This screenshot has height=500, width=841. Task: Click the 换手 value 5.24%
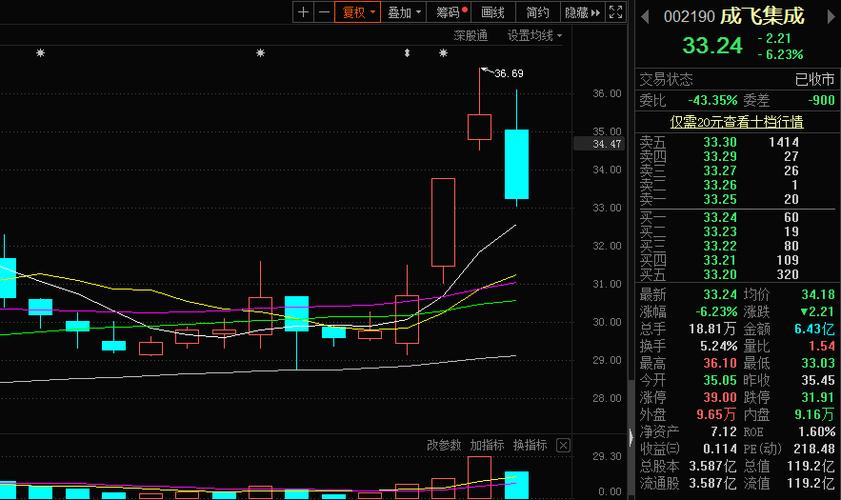(719, 346)
